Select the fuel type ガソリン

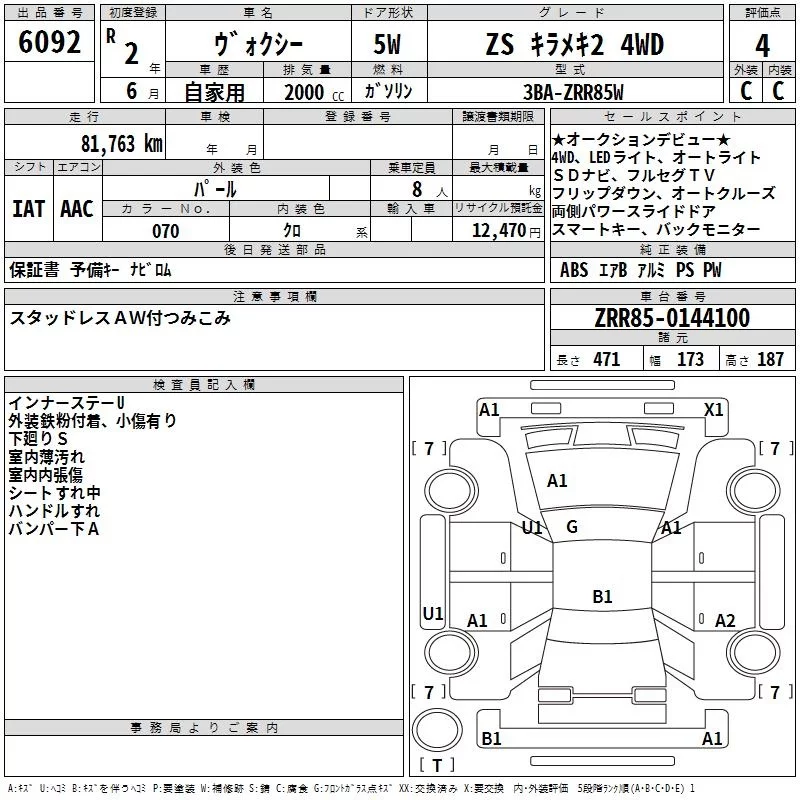click(x=388, y=91)
